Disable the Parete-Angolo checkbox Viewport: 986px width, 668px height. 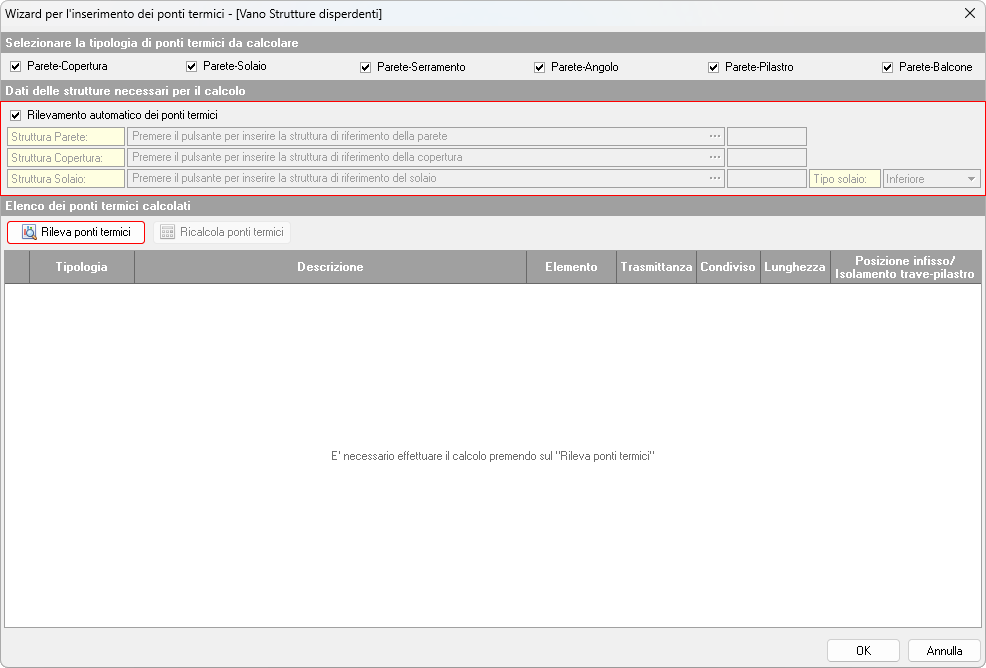(x=540, y=67)
